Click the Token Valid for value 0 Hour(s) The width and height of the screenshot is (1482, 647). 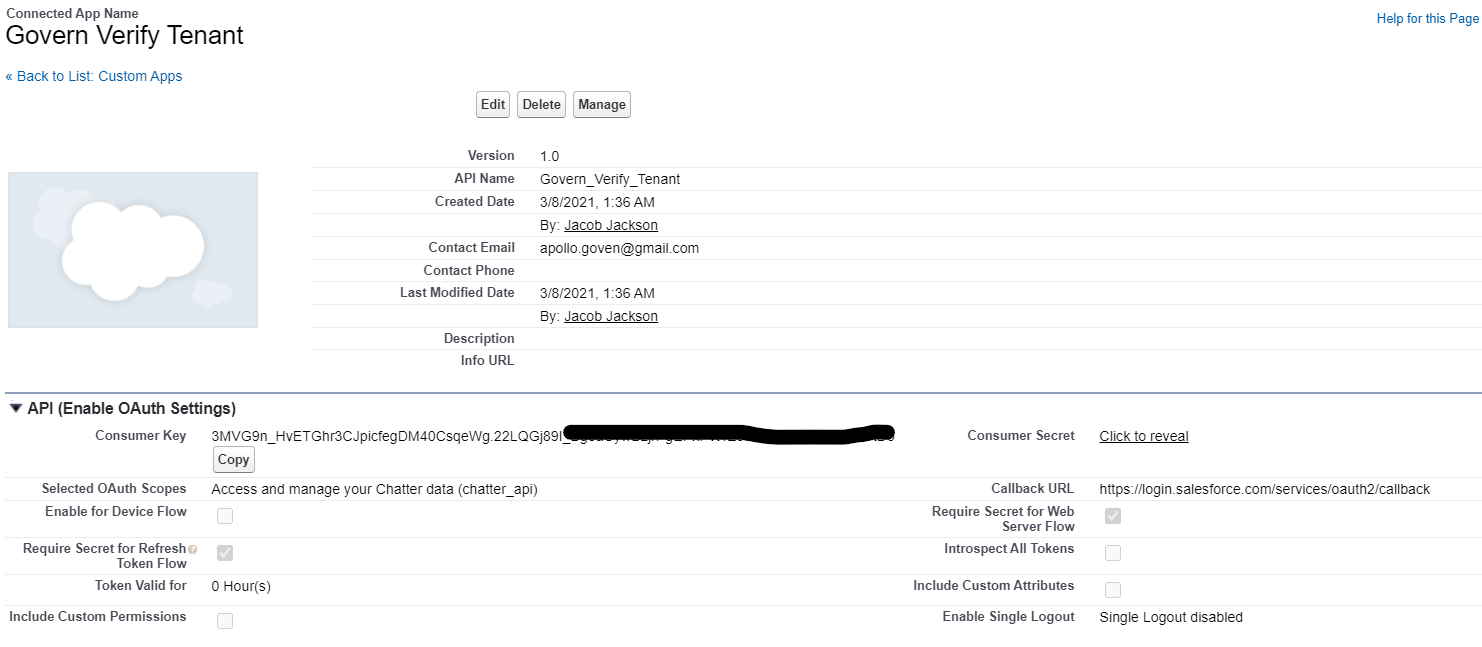[x=241, y=586]
